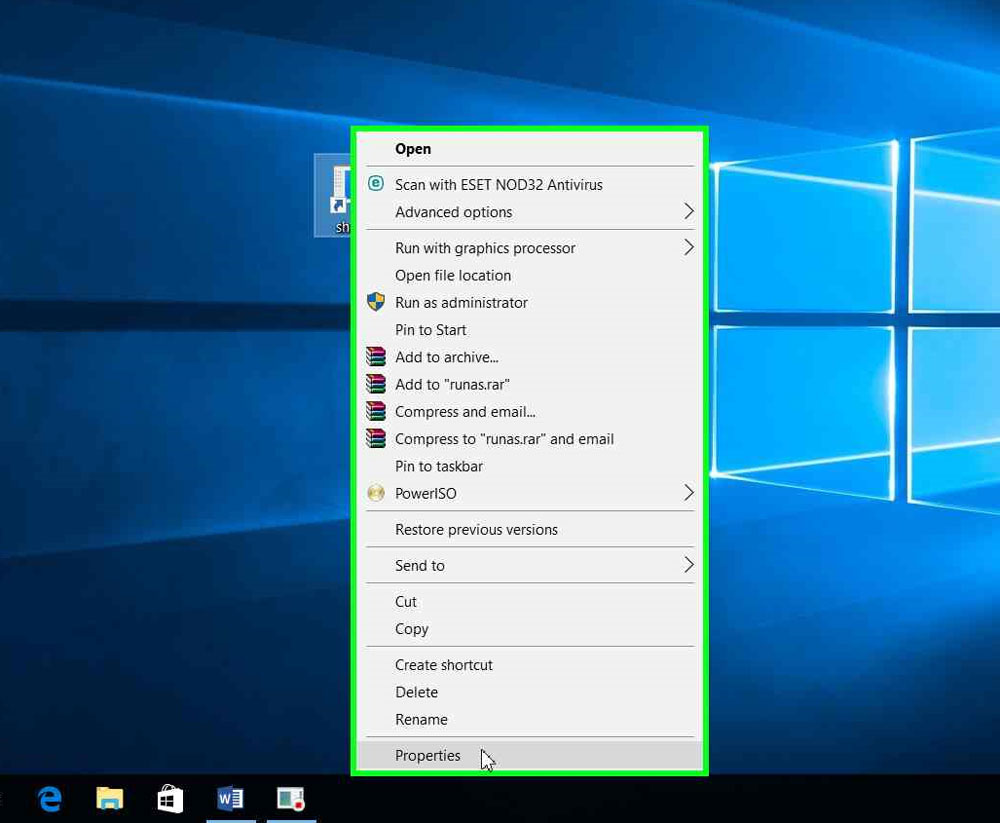
Task: Expand the Run with graphics processor arrow
Action: 688,247
